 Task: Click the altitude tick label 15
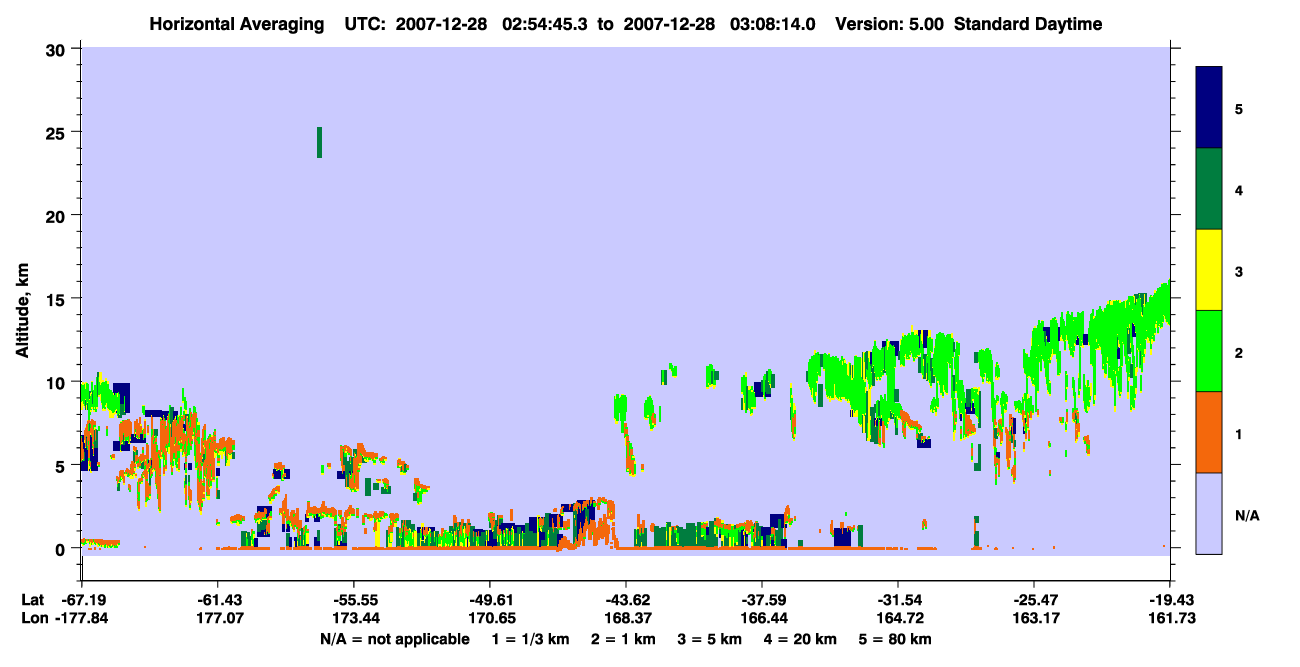tap(58, 299)
